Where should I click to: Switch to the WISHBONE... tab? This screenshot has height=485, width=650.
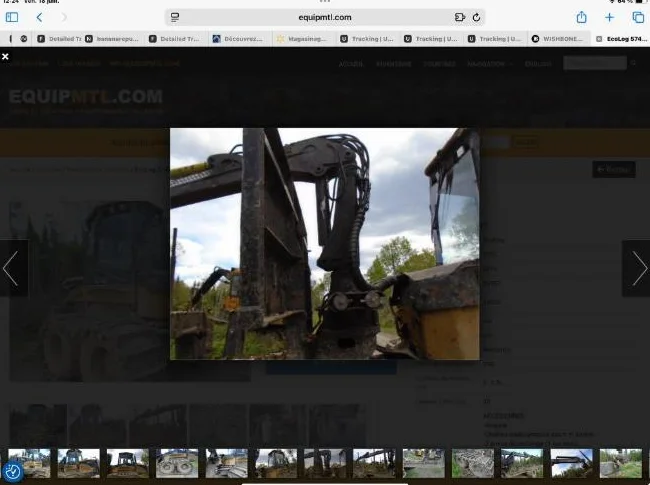558,39
